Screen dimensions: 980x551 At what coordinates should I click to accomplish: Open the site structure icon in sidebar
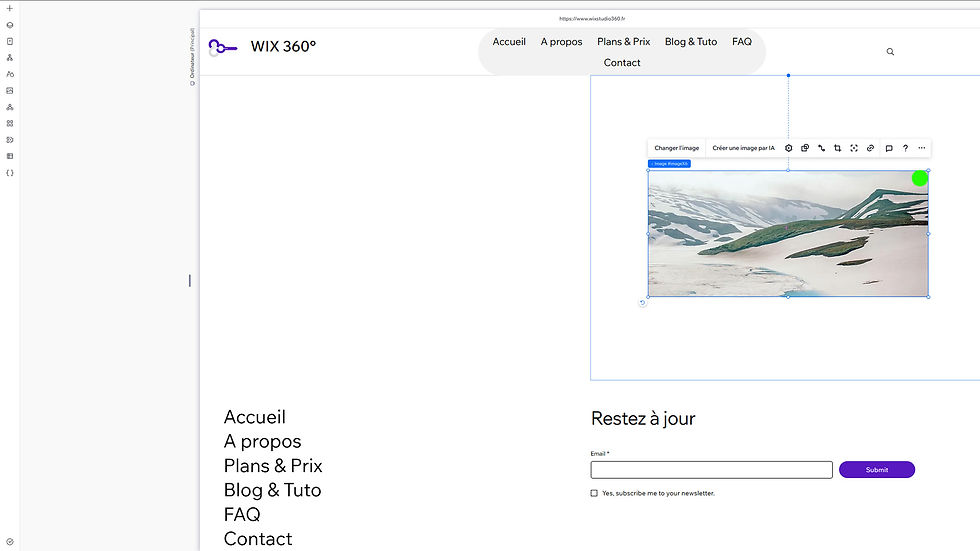point(9,57)
